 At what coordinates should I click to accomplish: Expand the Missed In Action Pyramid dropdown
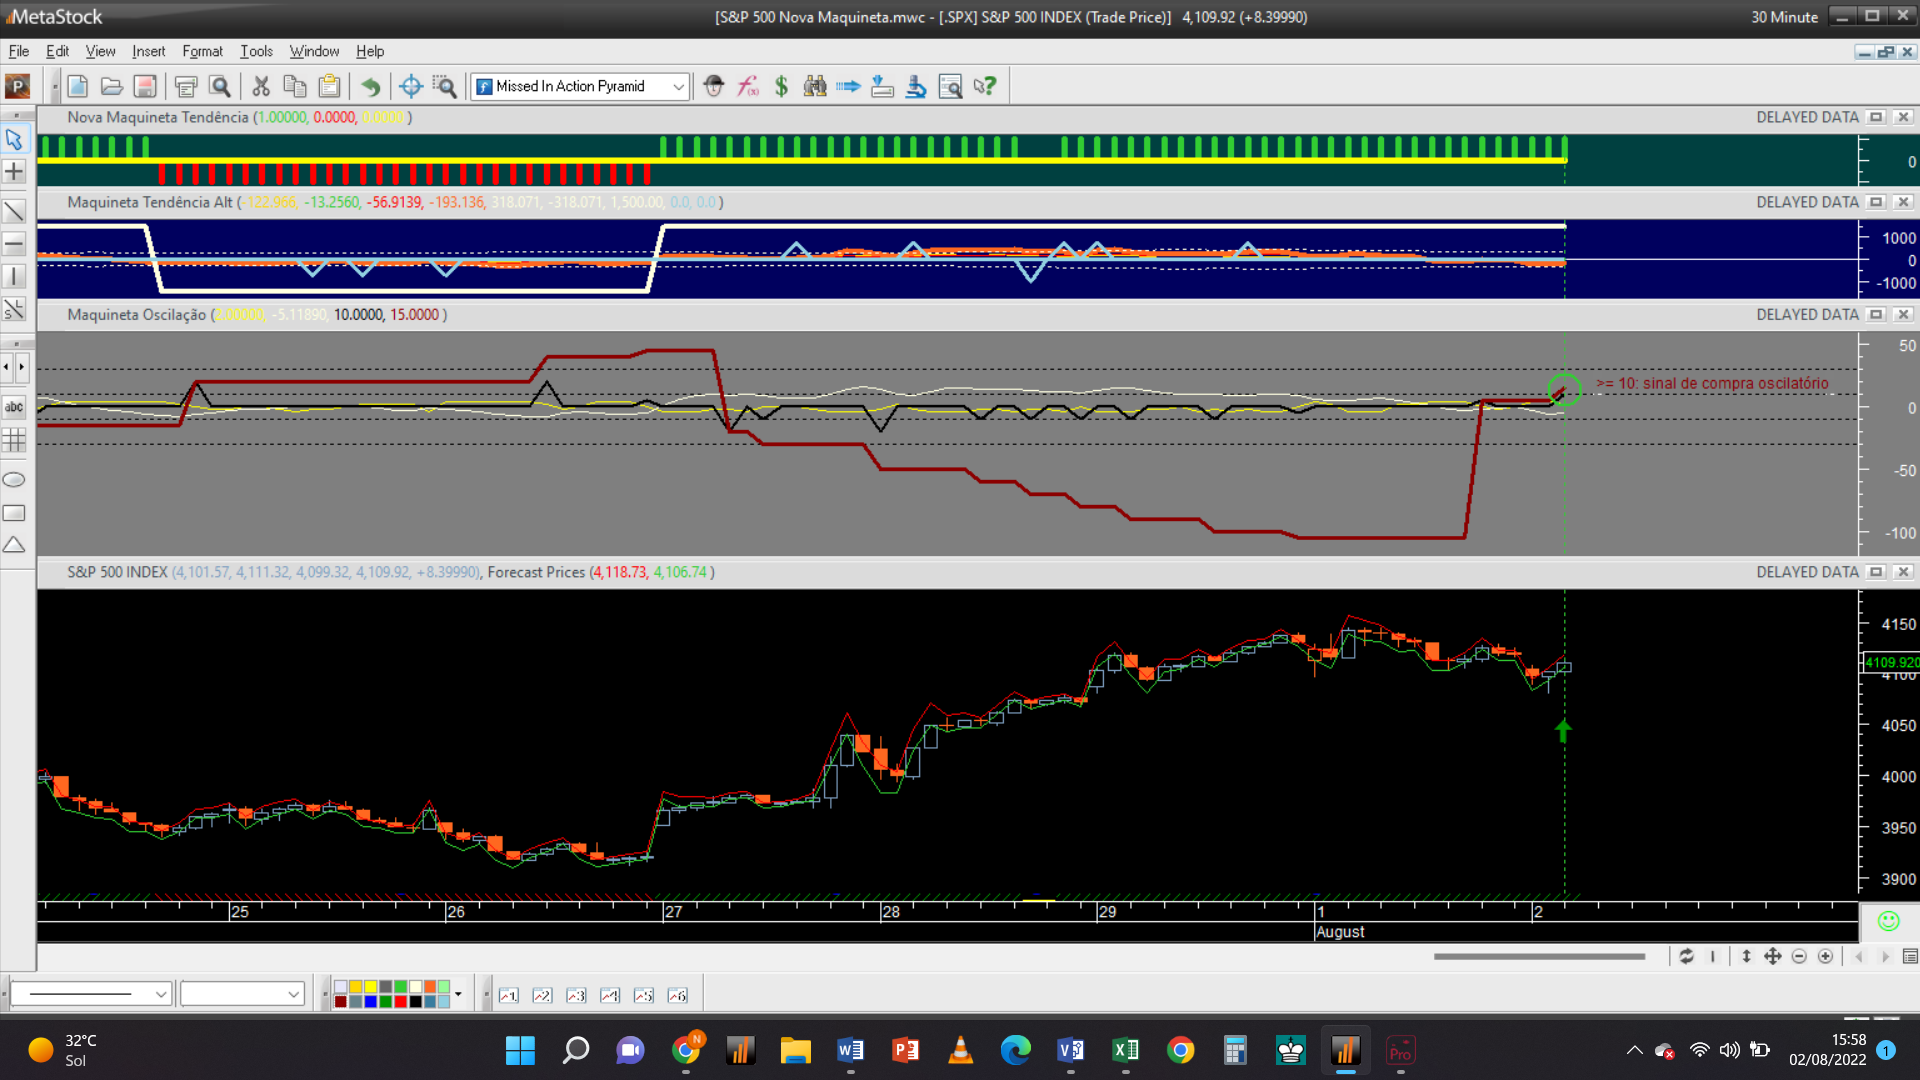(678, 87)
